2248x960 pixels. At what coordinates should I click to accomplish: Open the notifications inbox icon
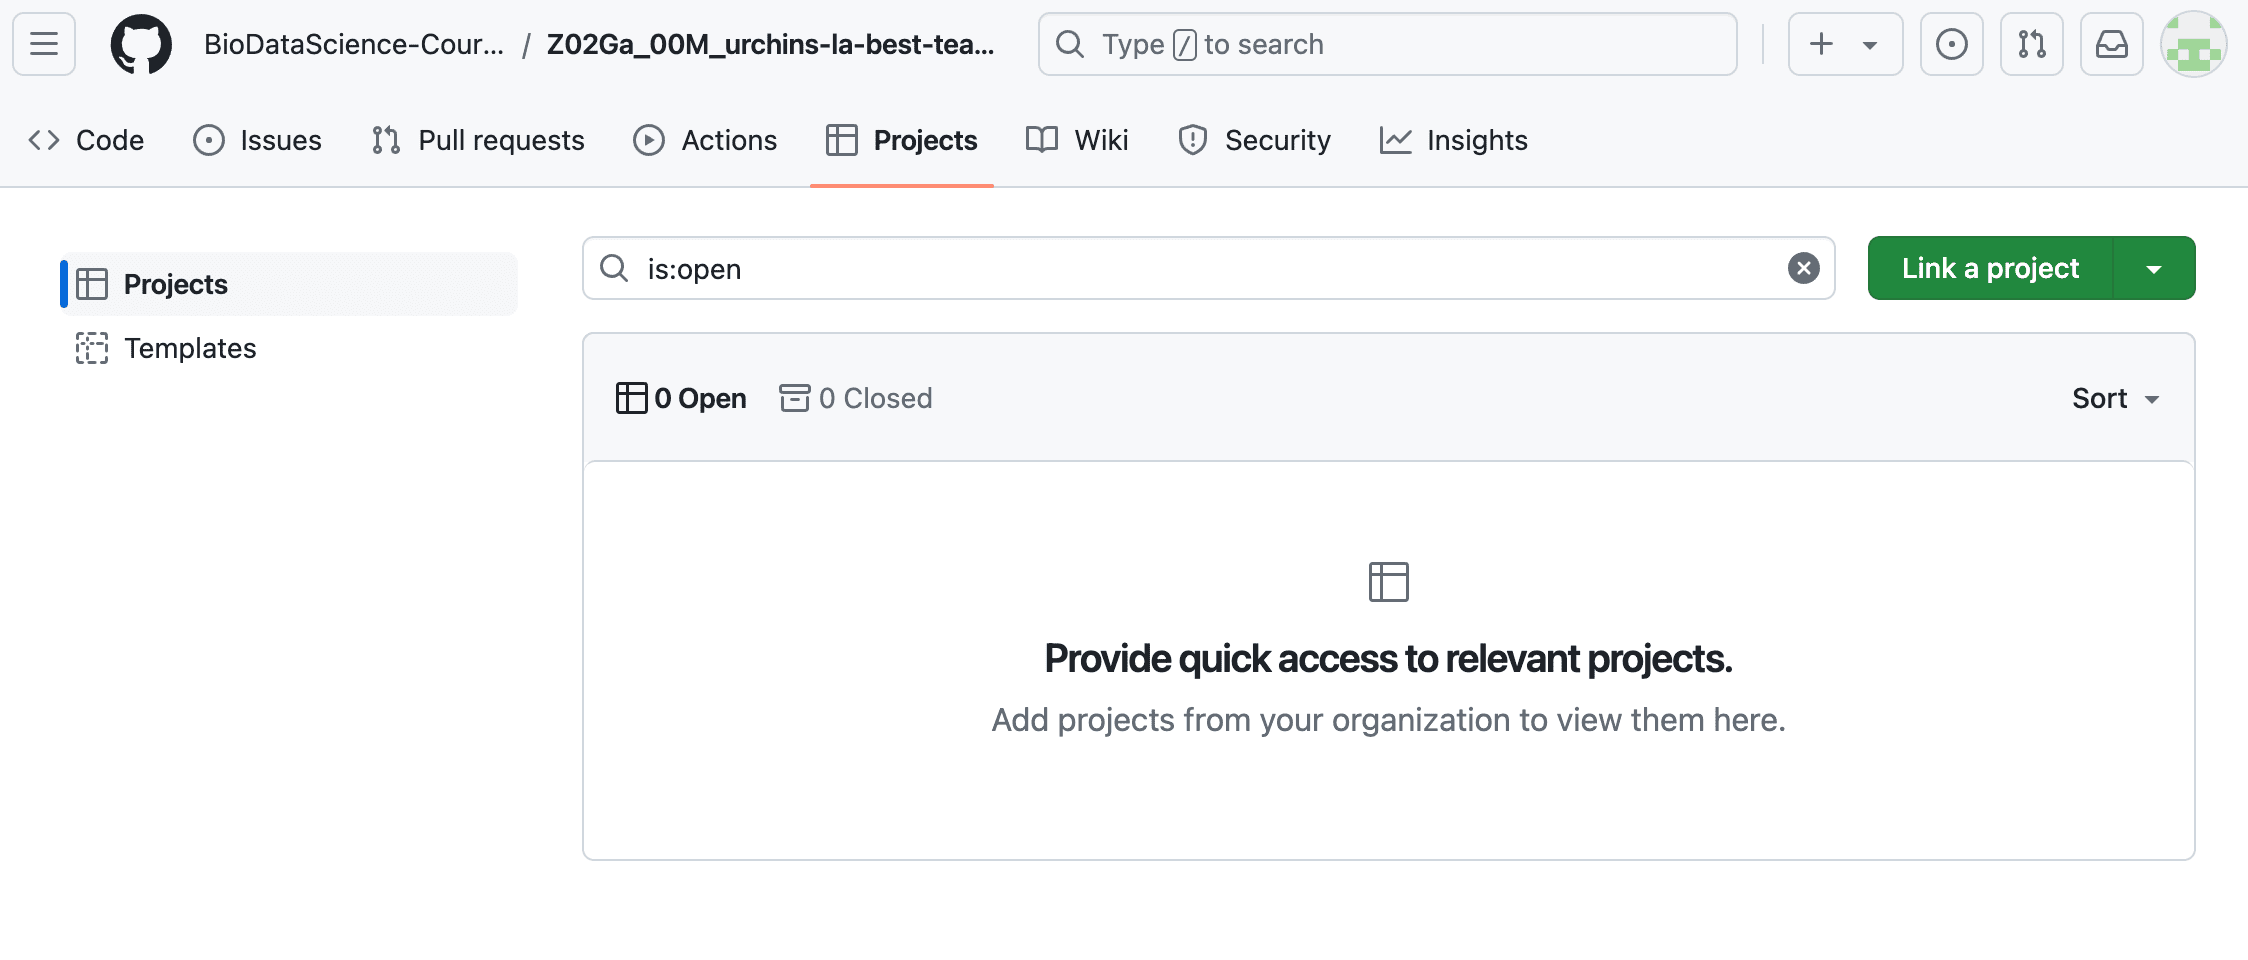click(2111, 44)
